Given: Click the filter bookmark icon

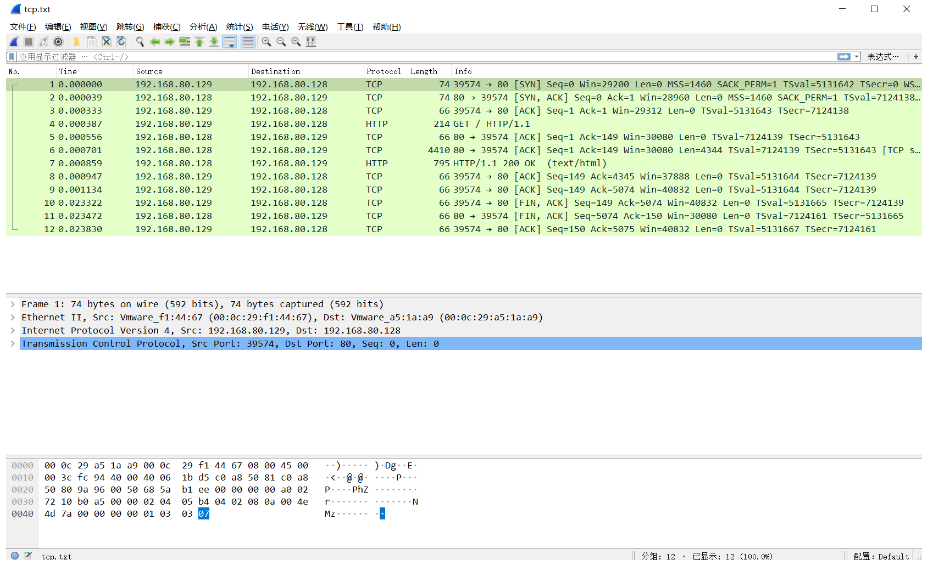Looking at the screenshot, I should pyautogui.click(x=11, y=57).
